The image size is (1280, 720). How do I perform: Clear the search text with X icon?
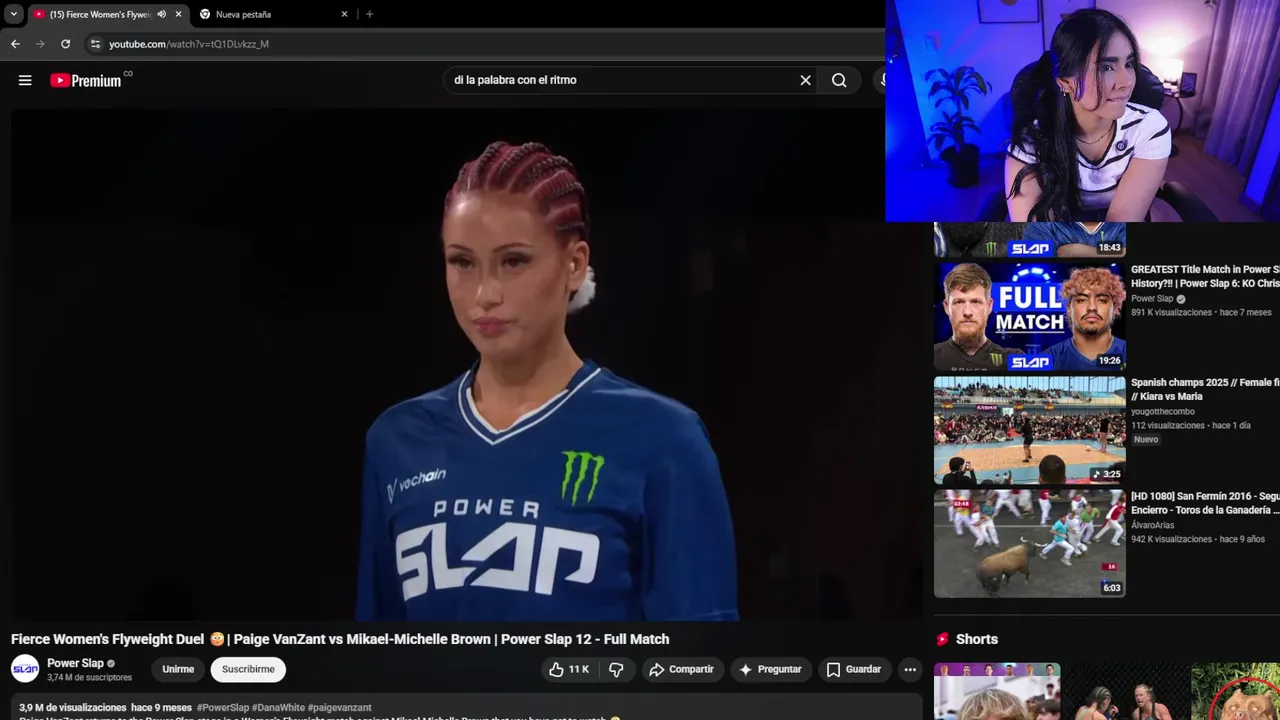pyautogui.click(x=805, y=80)
